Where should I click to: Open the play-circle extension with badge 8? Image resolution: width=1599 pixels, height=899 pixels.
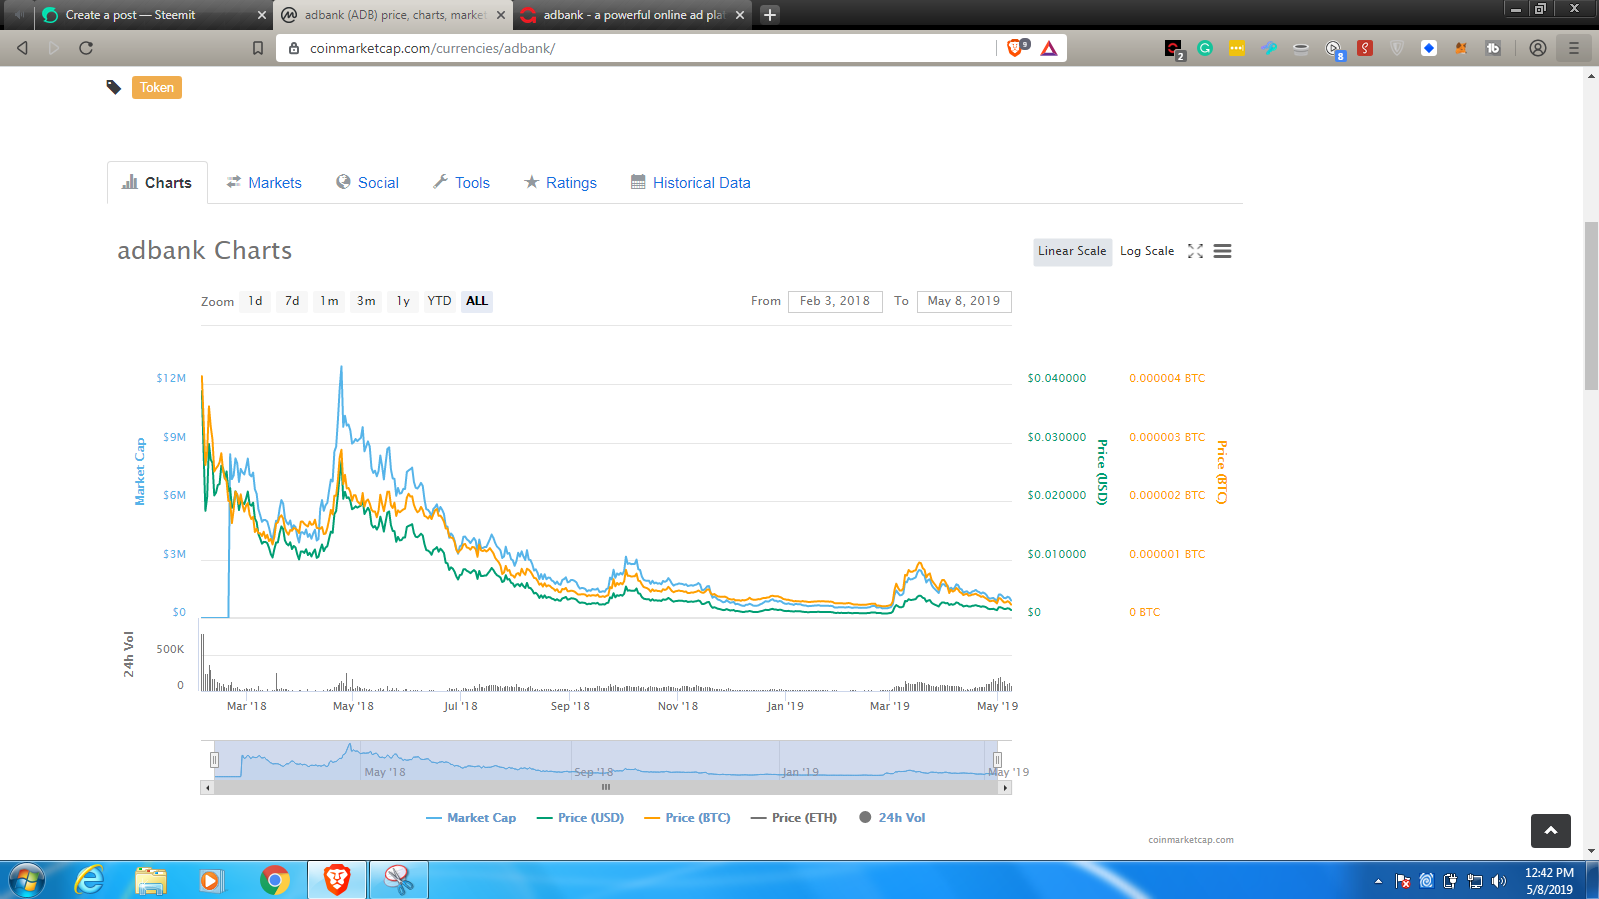tap(1334, 49)
